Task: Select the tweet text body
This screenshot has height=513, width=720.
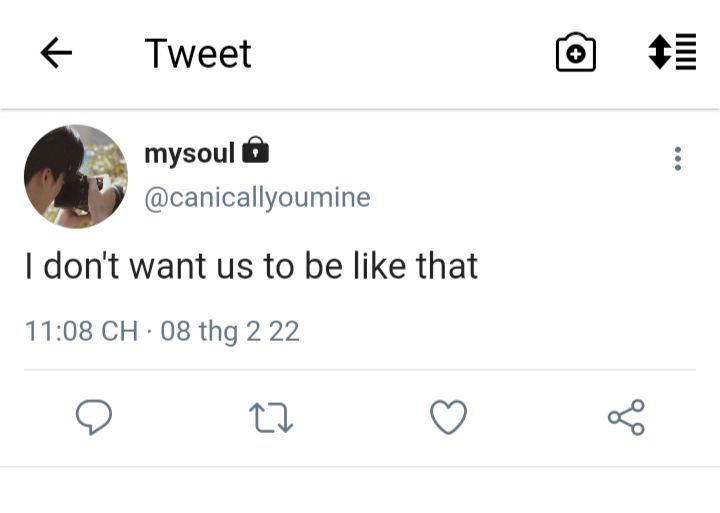Action: [251, 265]
